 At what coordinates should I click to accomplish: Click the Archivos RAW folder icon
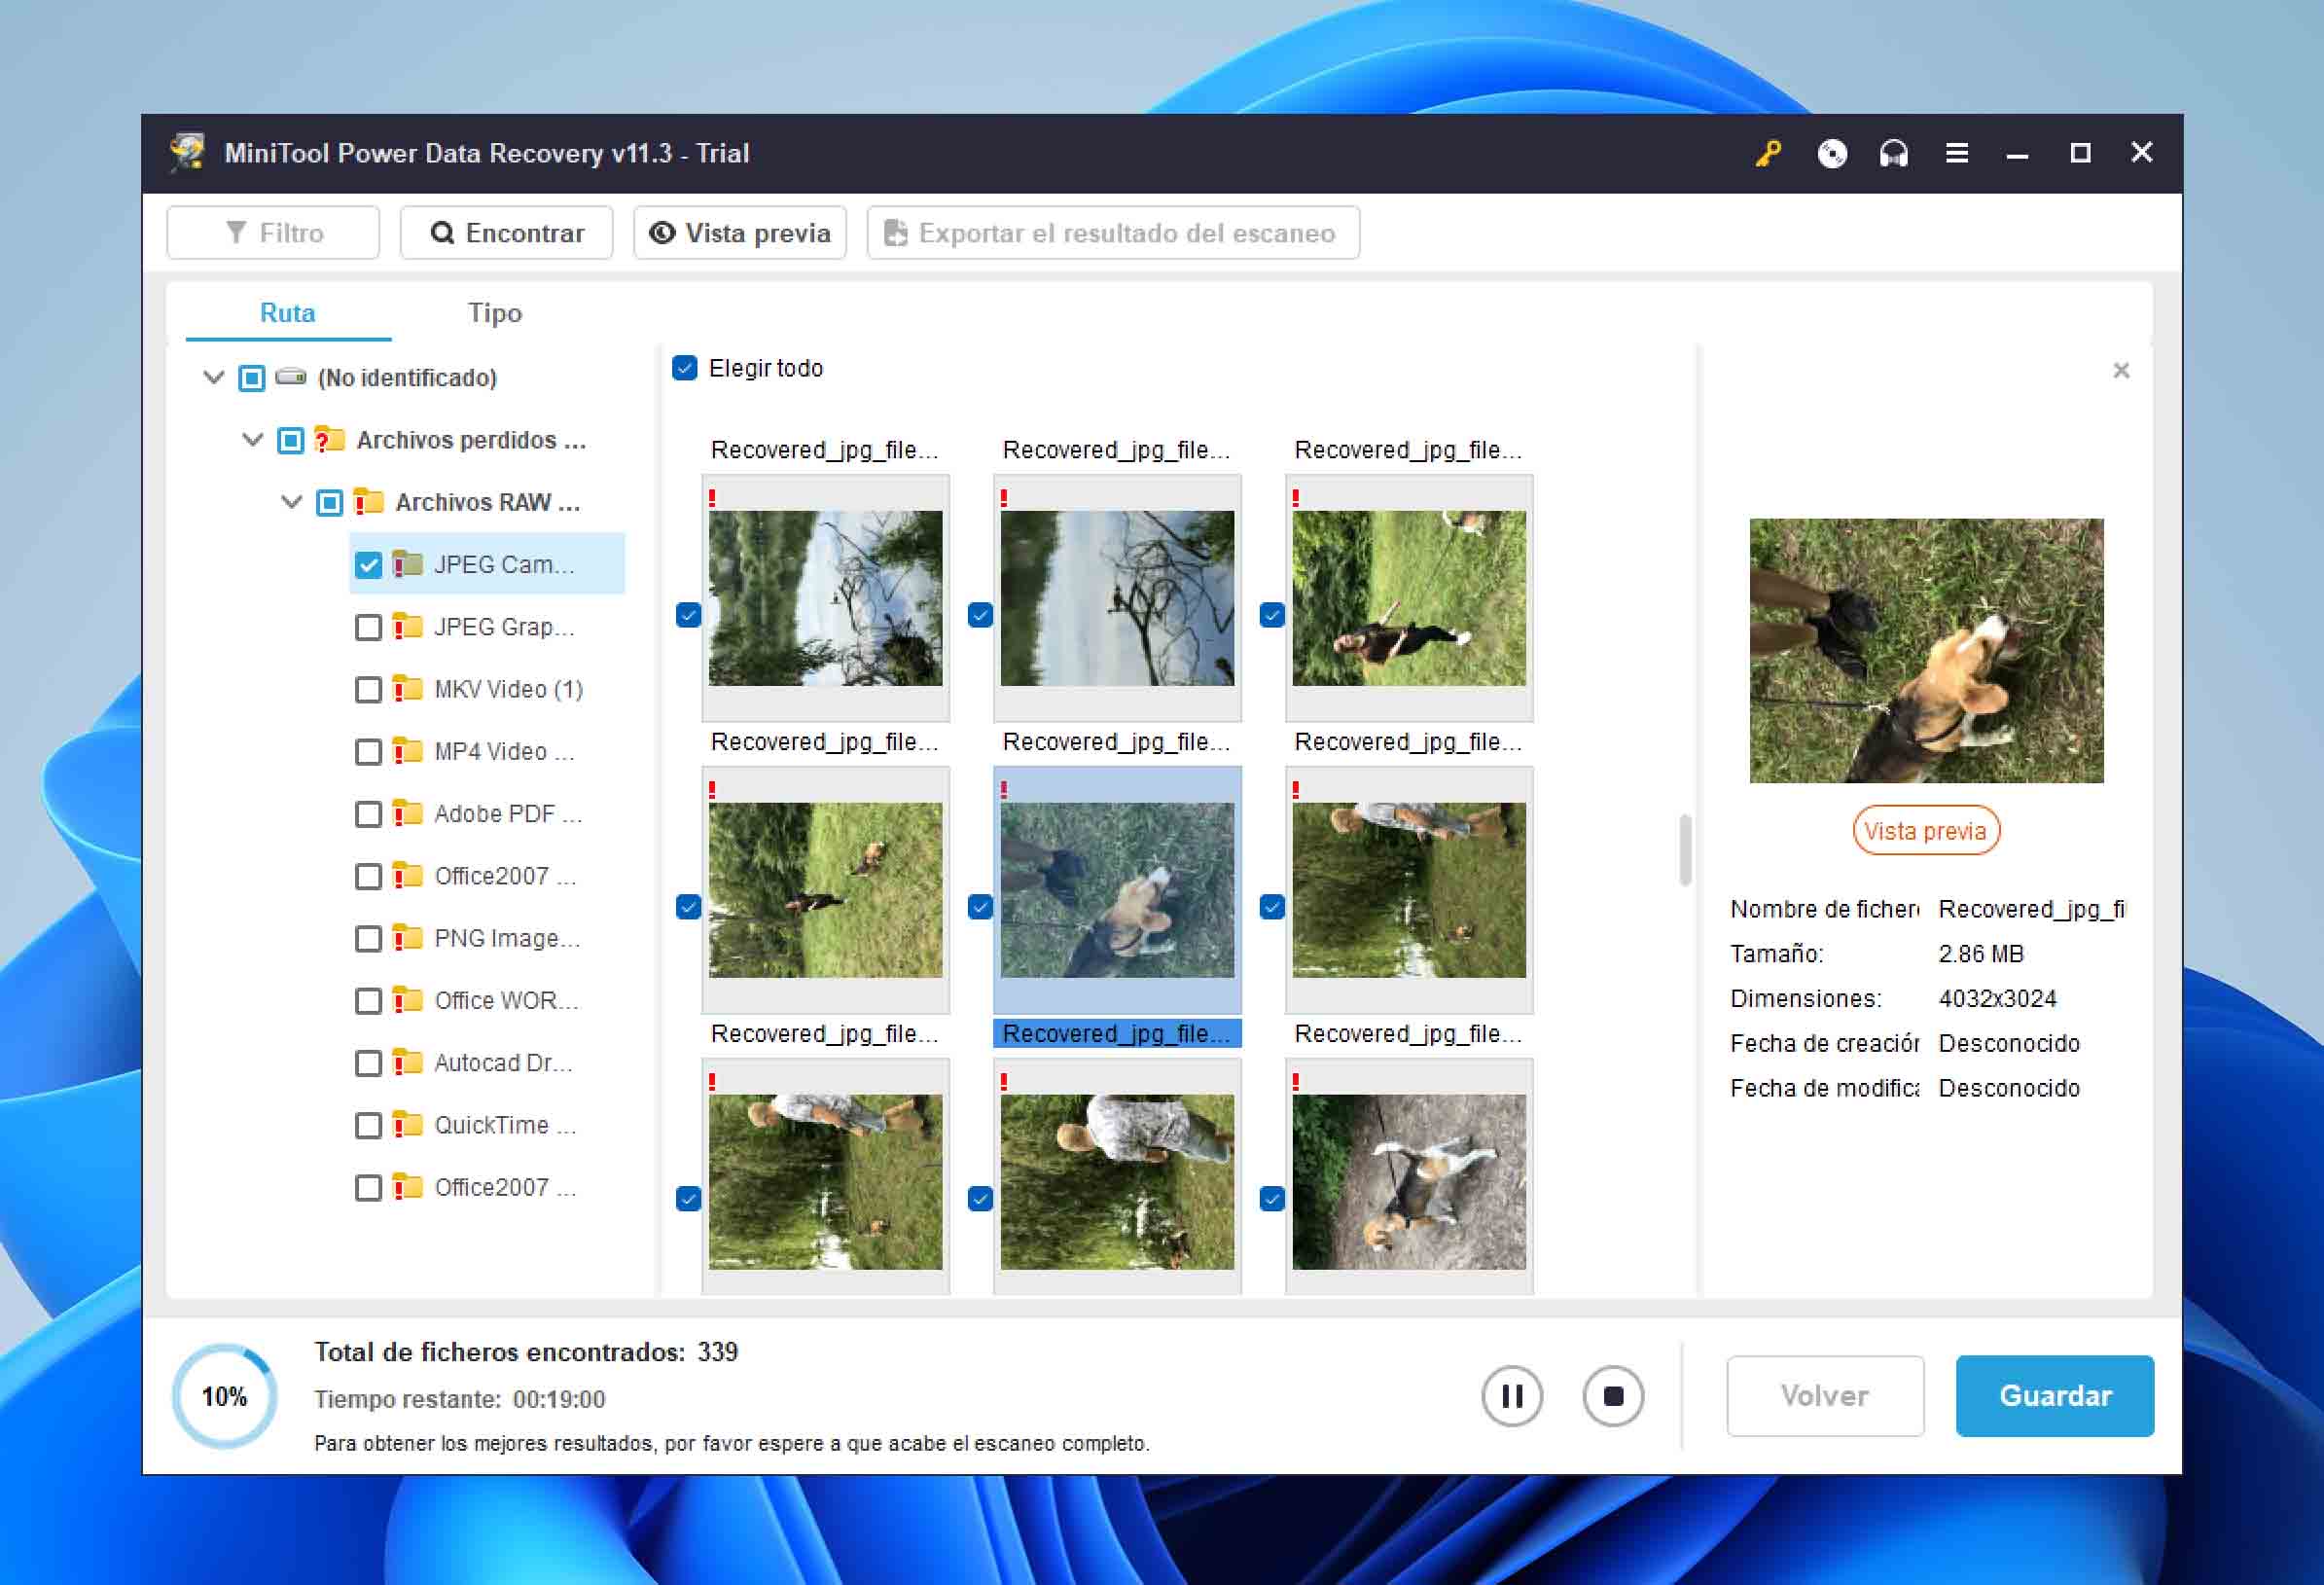pos(369,502)
